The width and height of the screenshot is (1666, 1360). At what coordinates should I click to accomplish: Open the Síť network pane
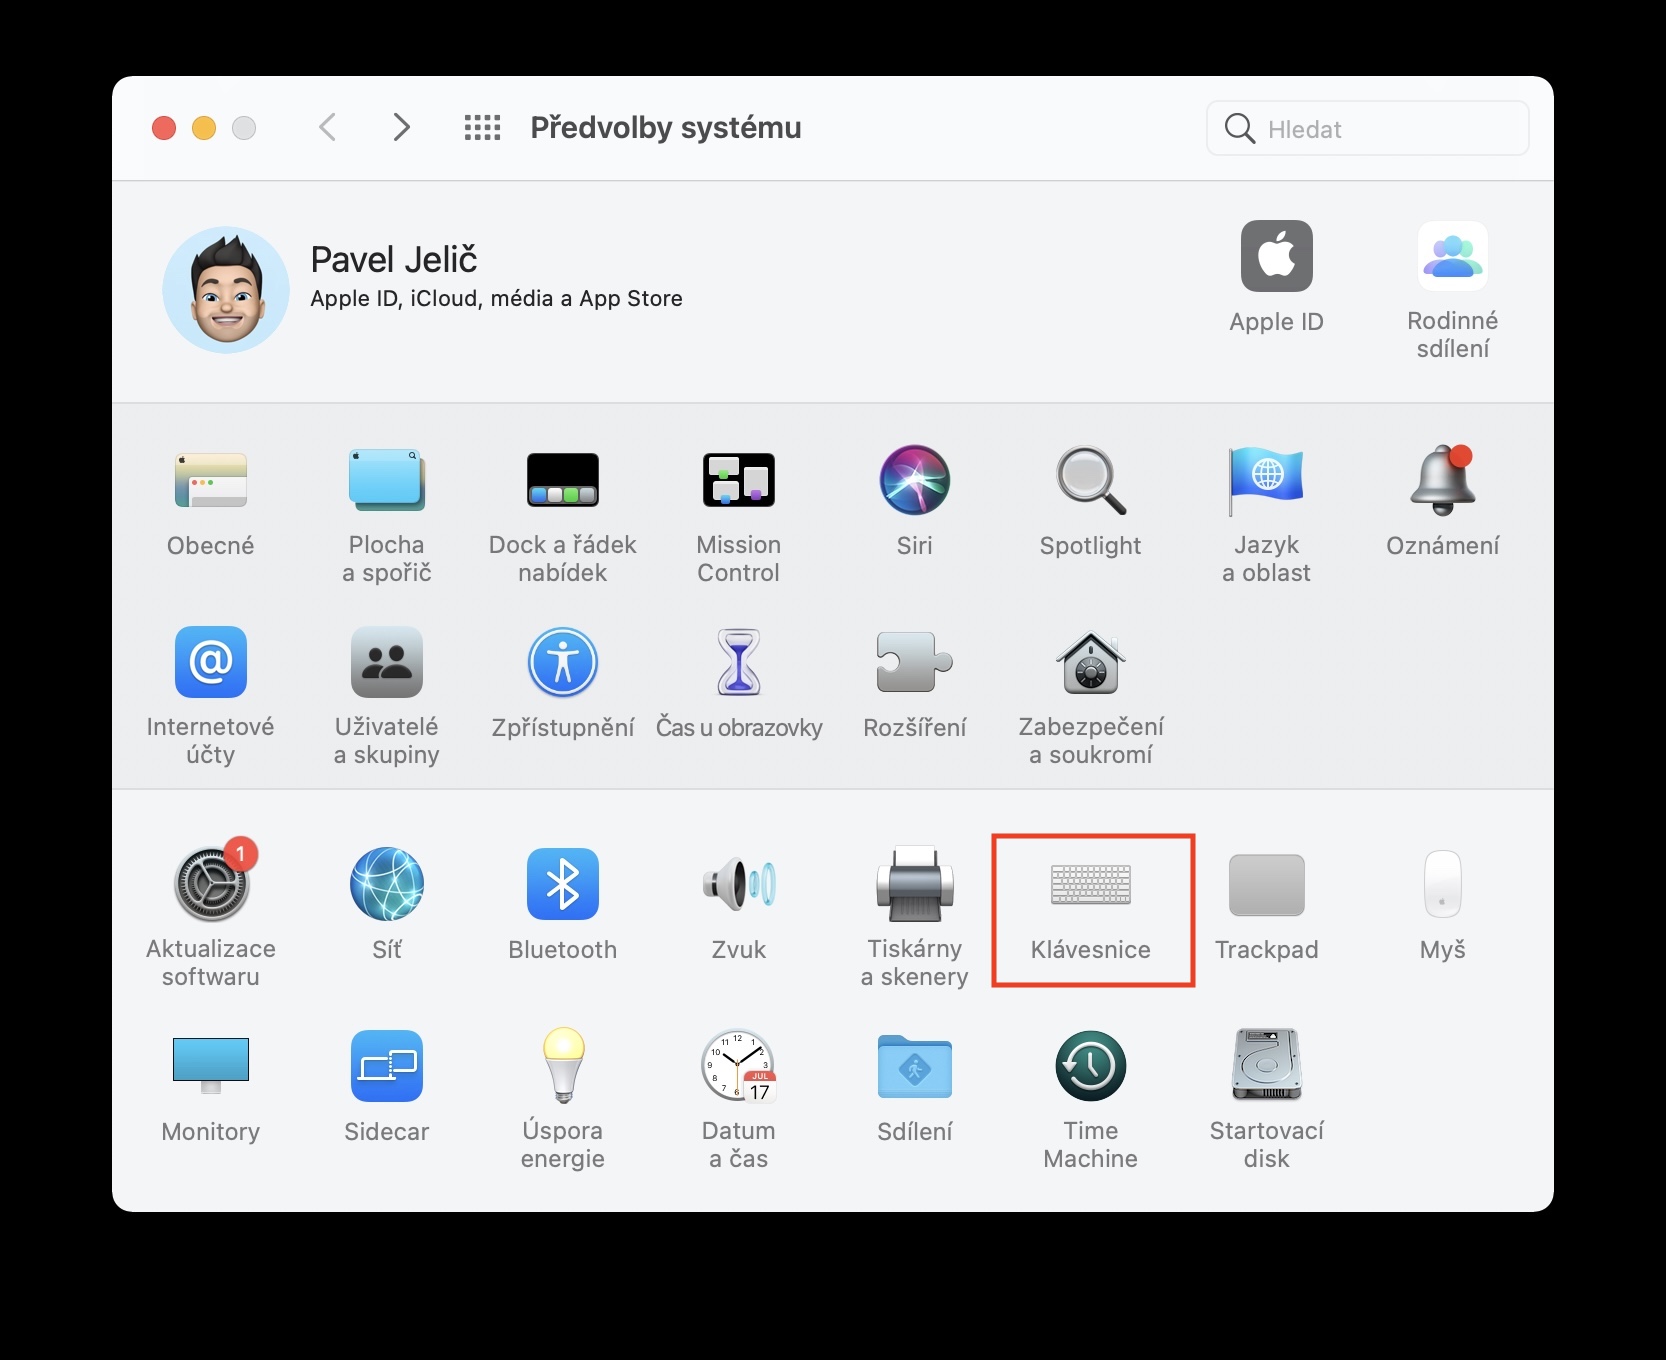387,906
